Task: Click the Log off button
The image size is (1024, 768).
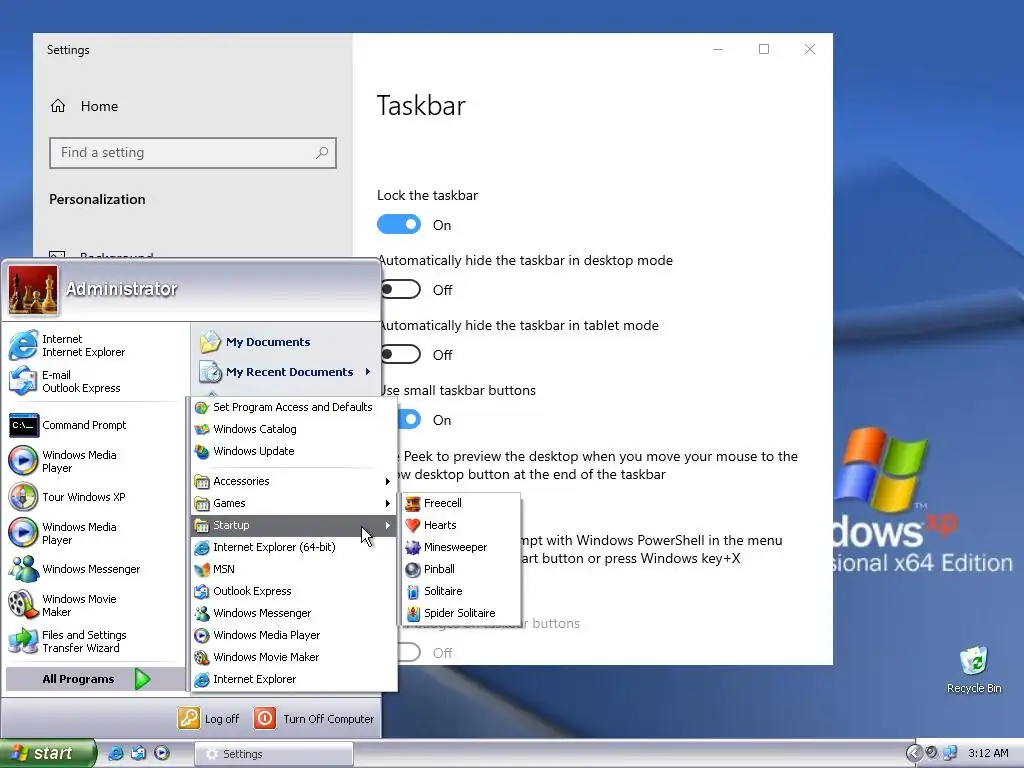Action: (209, 718)
